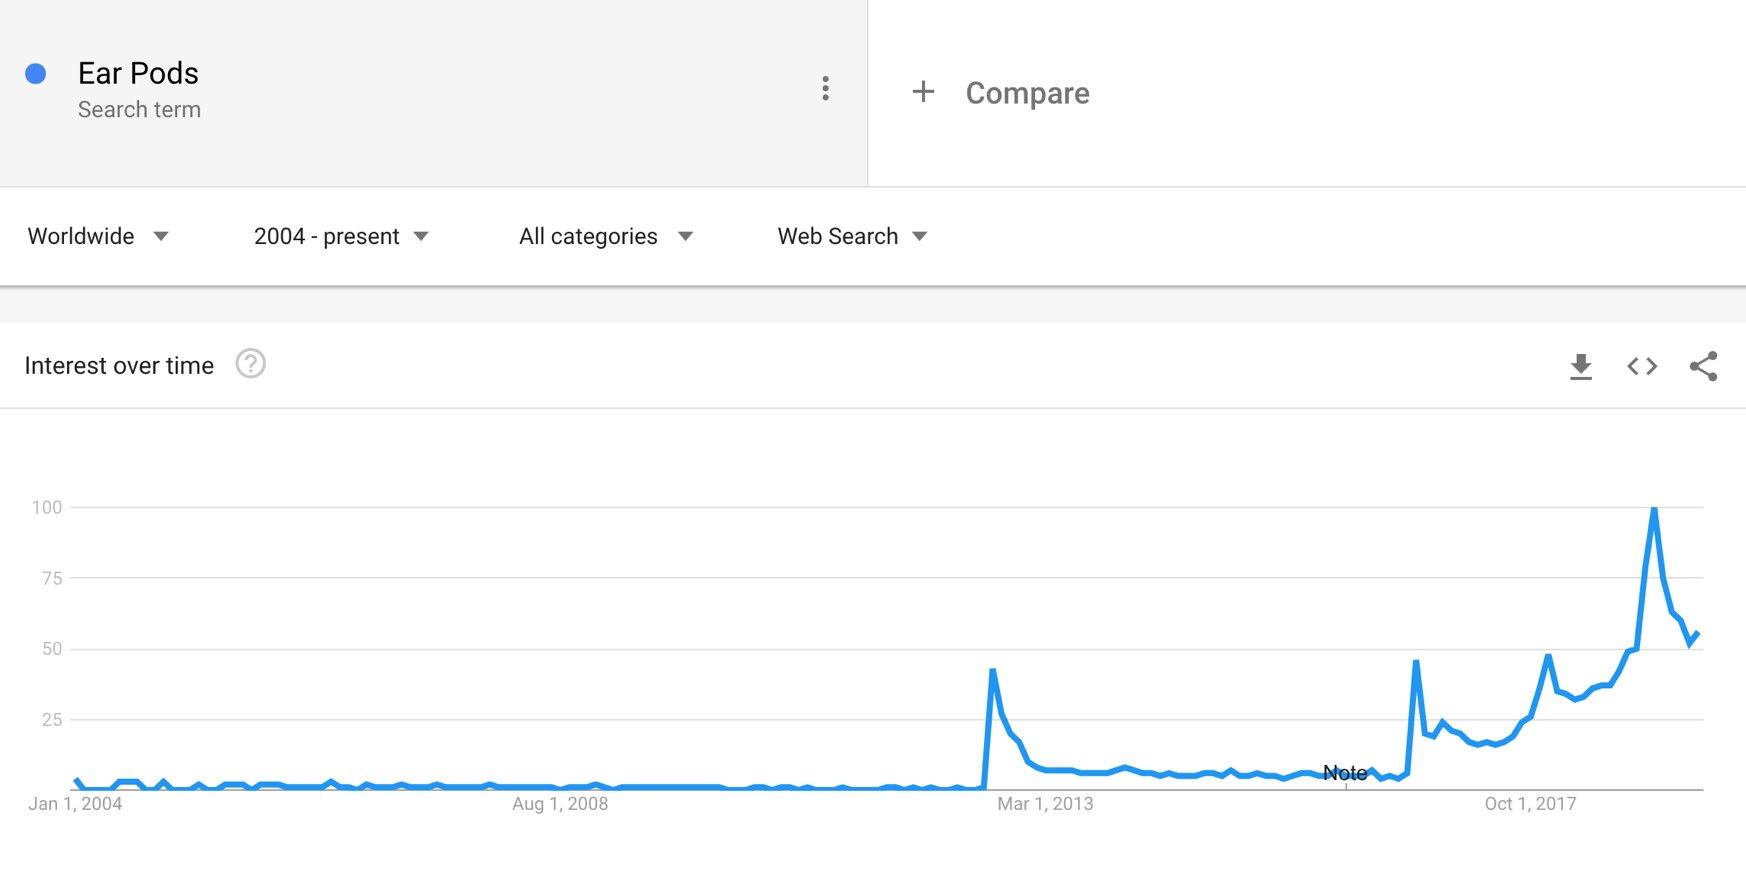Click the plus icon next to Compare

coord(923,92)
